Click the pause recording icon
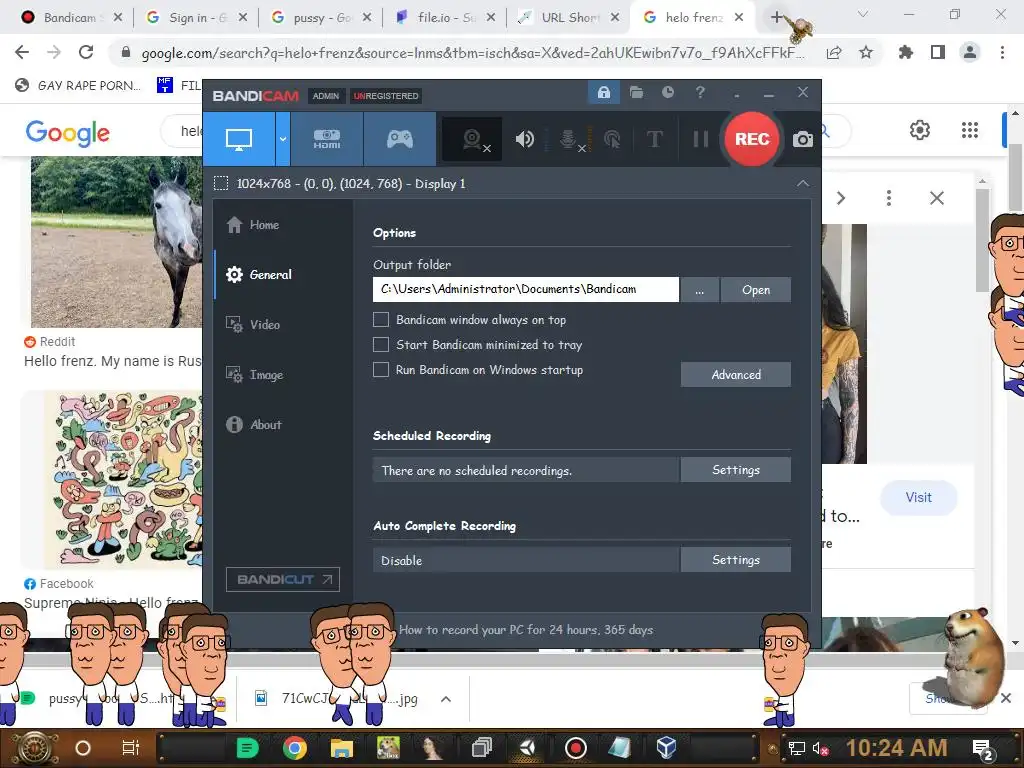The width and height of the screenshot is (1024, 768). 700,139
